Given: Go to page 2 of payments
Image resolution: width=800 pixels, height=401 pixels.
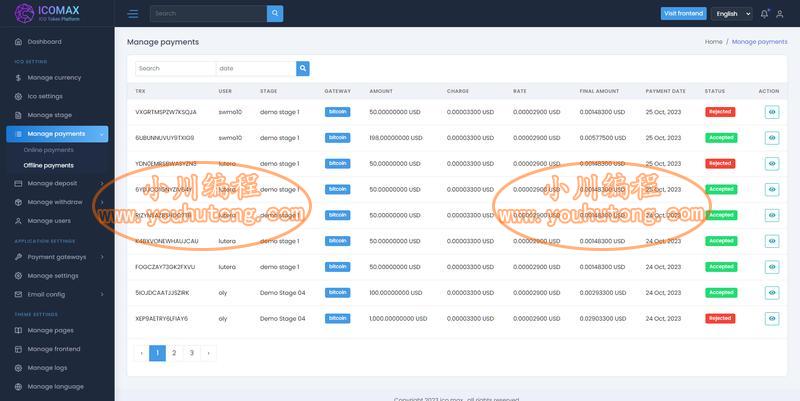Looking at the screenshot, I should coord(174,353).
